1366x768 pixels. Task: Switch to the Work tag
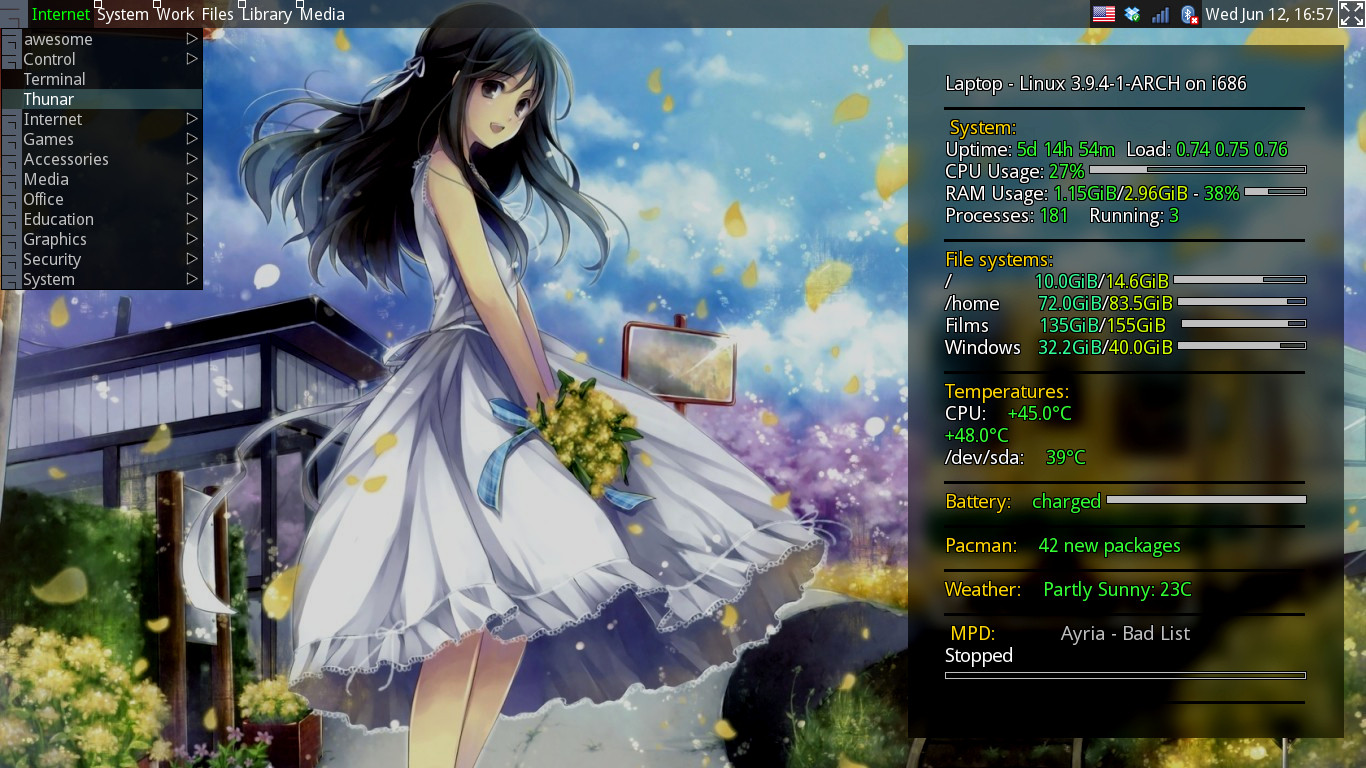175,14
